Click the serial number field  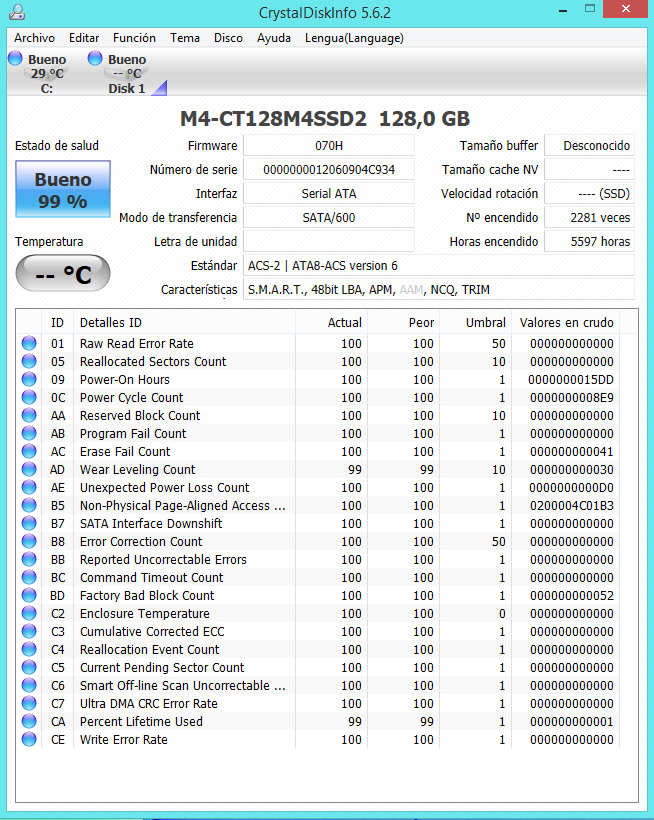tap(329, 170)
